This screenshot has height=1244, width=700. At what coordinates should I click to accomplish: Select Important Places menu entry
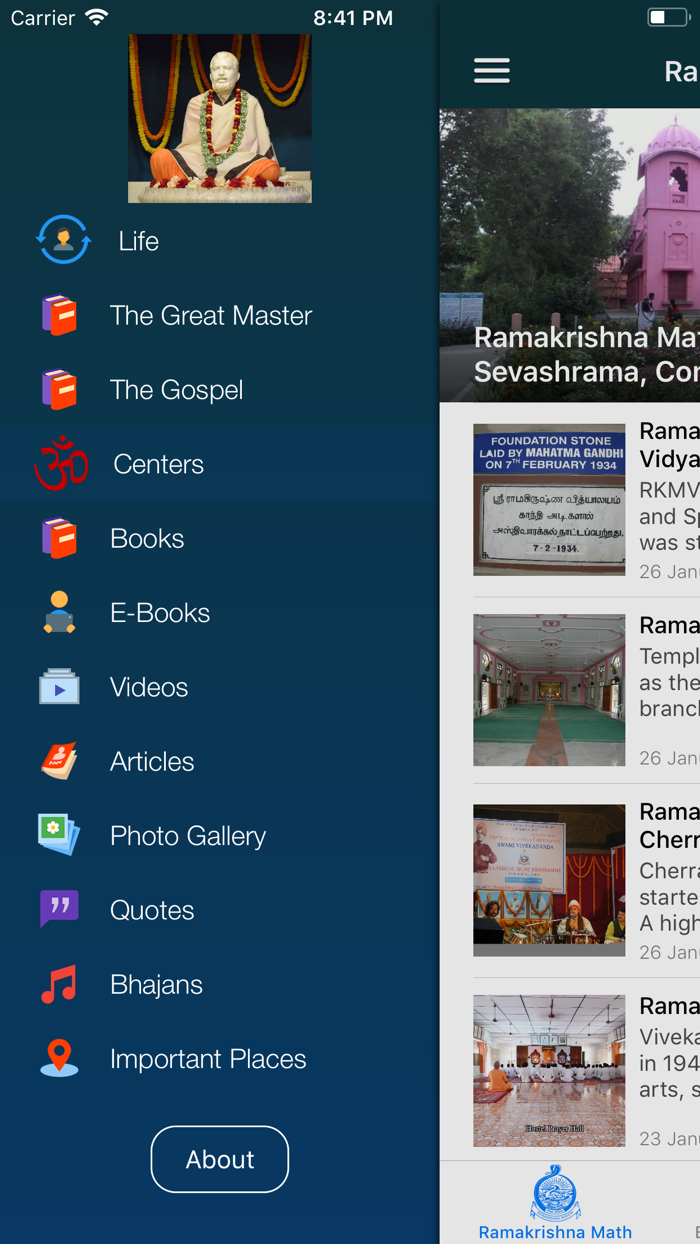[208, 1058]
